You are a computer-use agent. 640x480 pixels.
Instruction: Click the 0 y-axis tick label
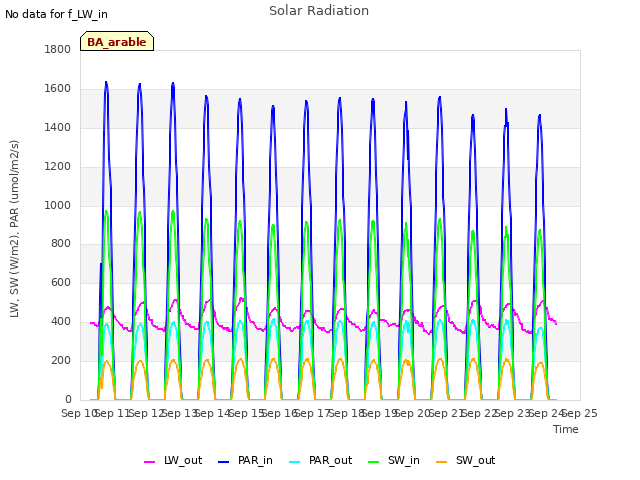[68, 399]
